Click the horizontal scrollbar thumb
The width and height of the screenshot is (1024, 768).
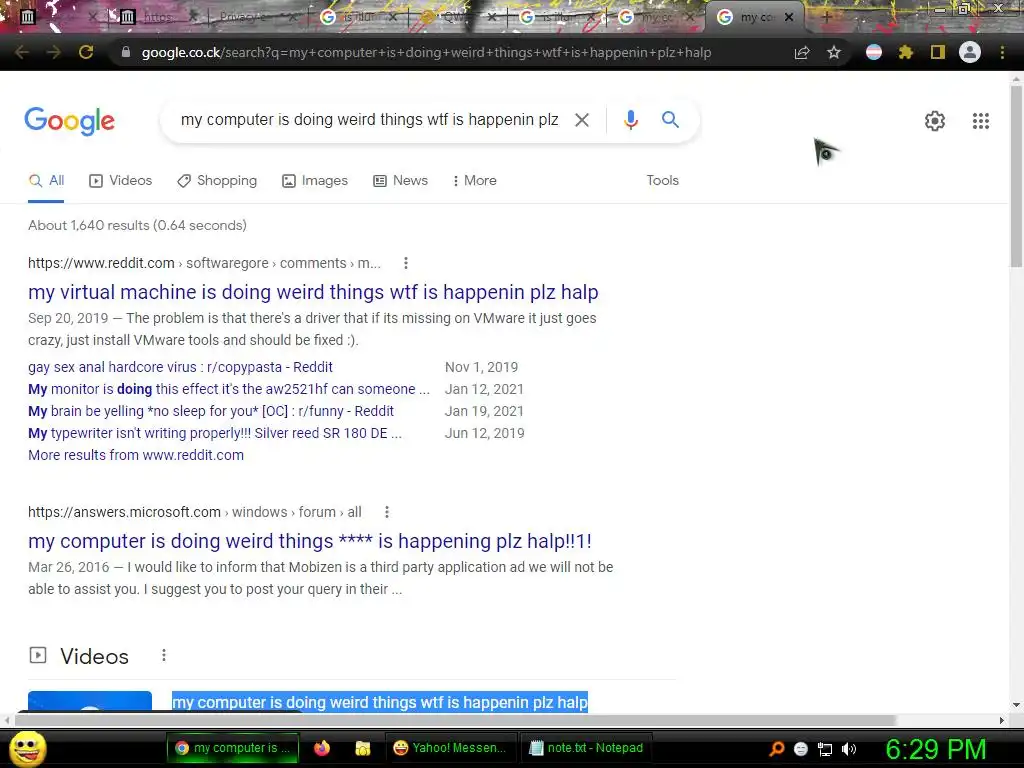[455, 720]
